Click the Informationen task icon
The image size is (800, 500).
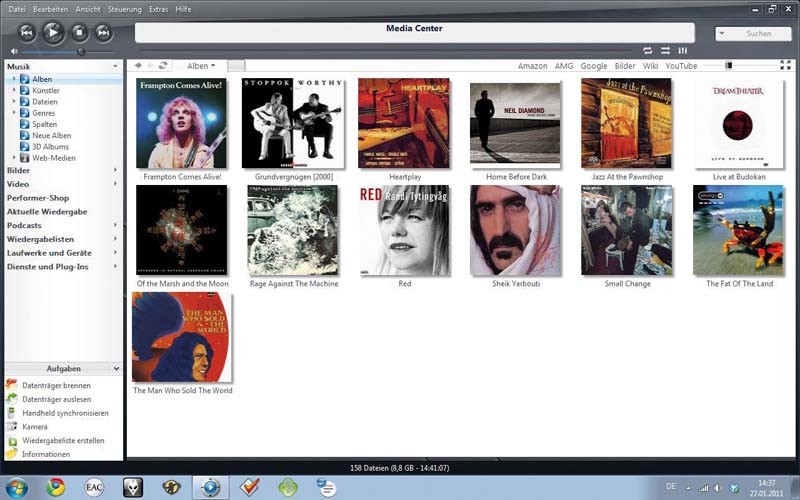tap(11, 454)
